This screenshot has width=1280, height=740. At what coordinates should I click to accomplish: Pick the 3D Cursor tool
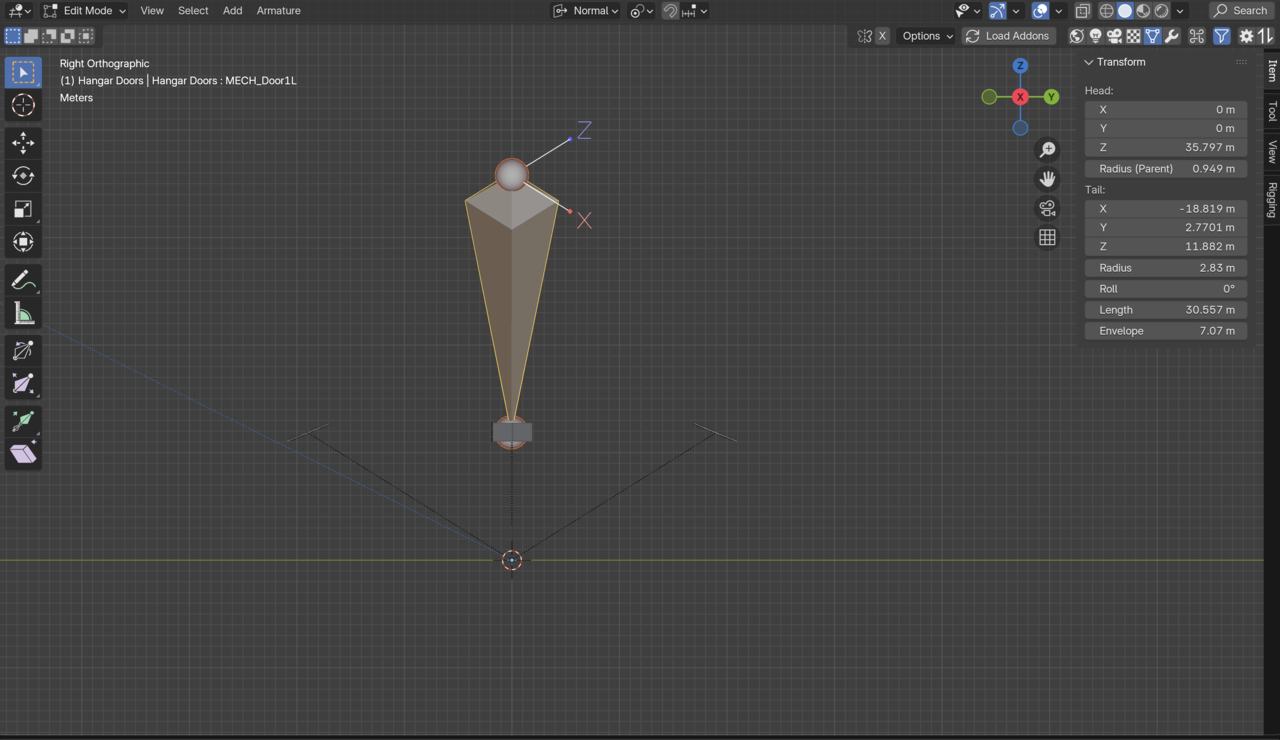coord(23,105)
